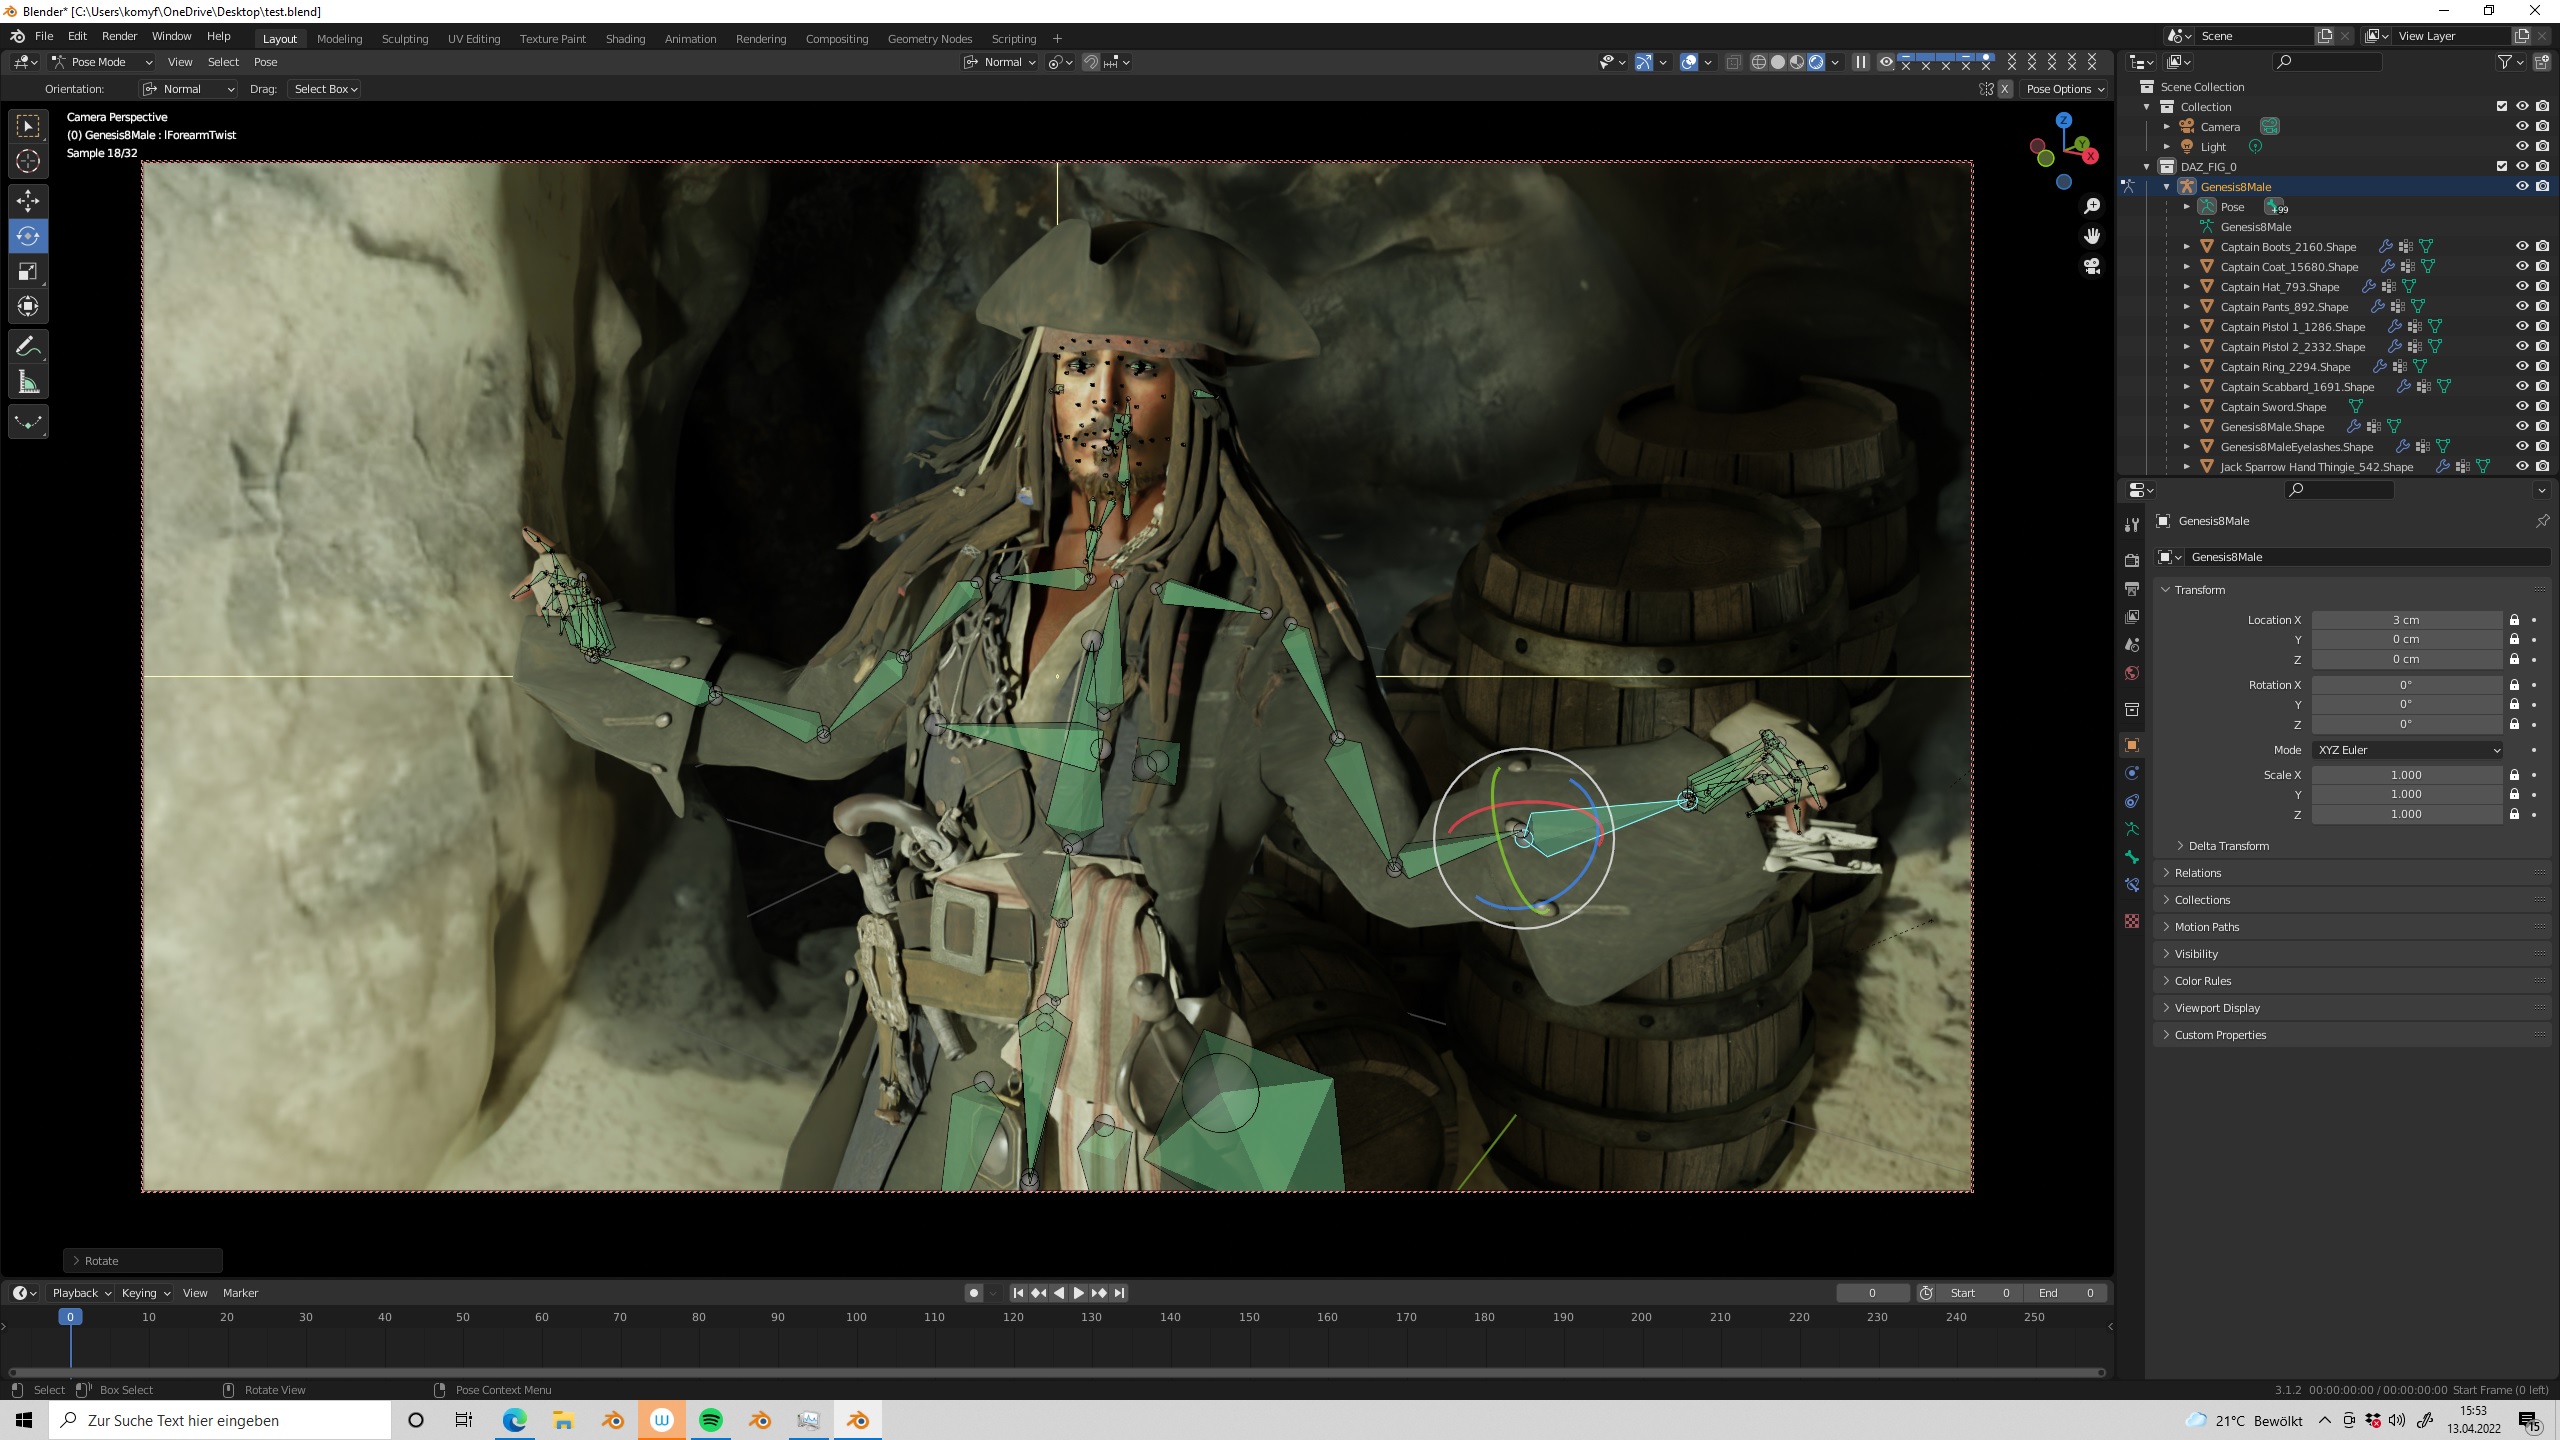This screenshot has width=2560, height=1440.
Task: Open the Render menu
Action: pos(119,36)
